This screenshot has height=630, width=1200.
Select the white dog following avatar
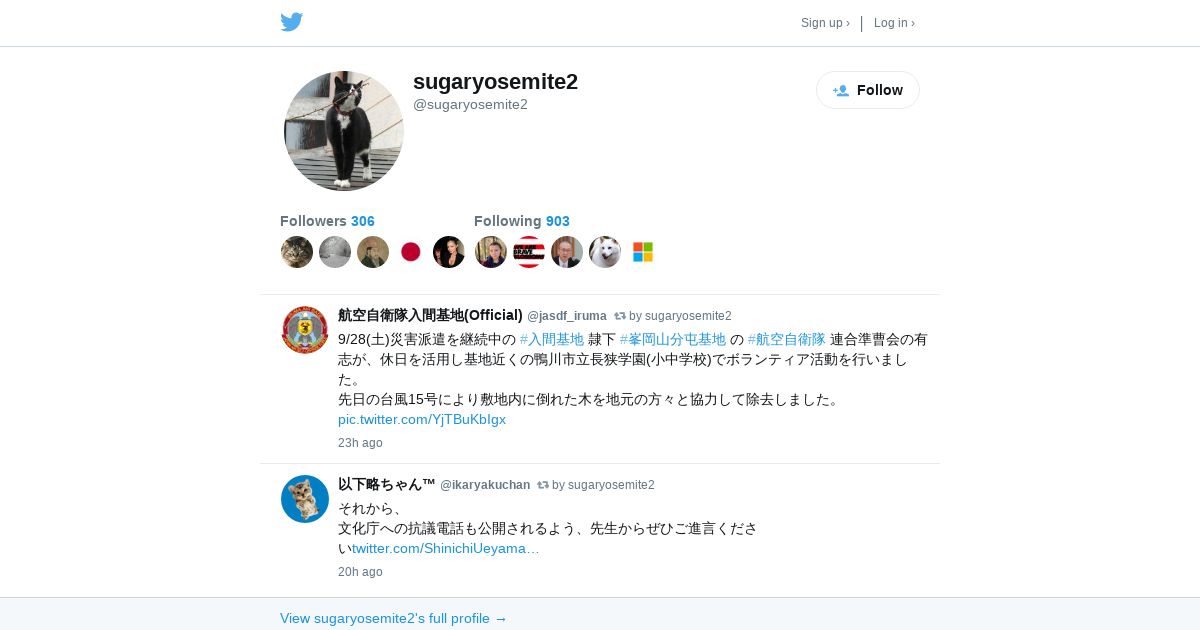605,252
